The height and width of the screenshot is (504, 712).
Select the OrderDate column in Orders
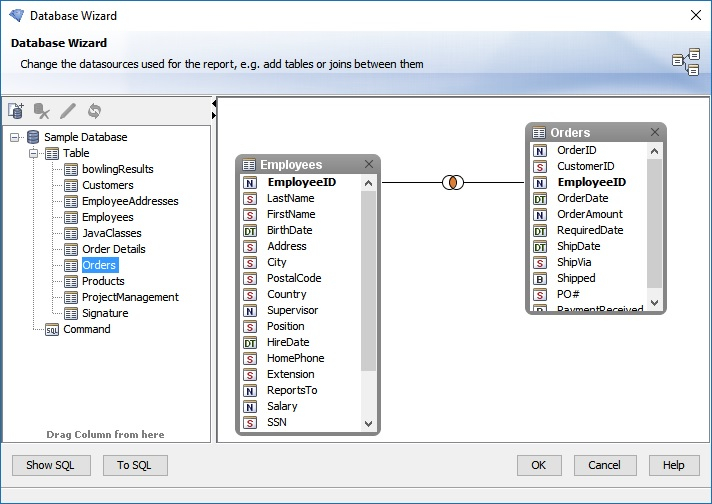[582, 198]
